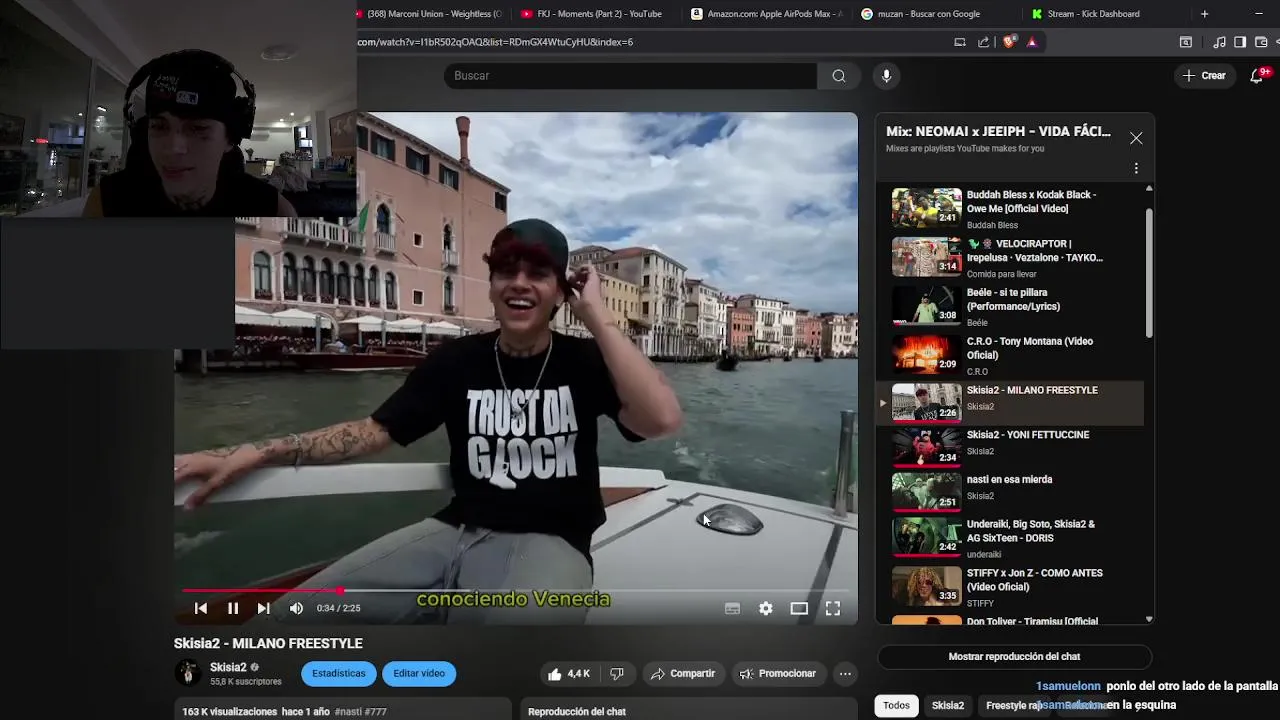Focus the Buscar search field
The height and width of the screenshot is (720, 1280).
pos(630,76)
